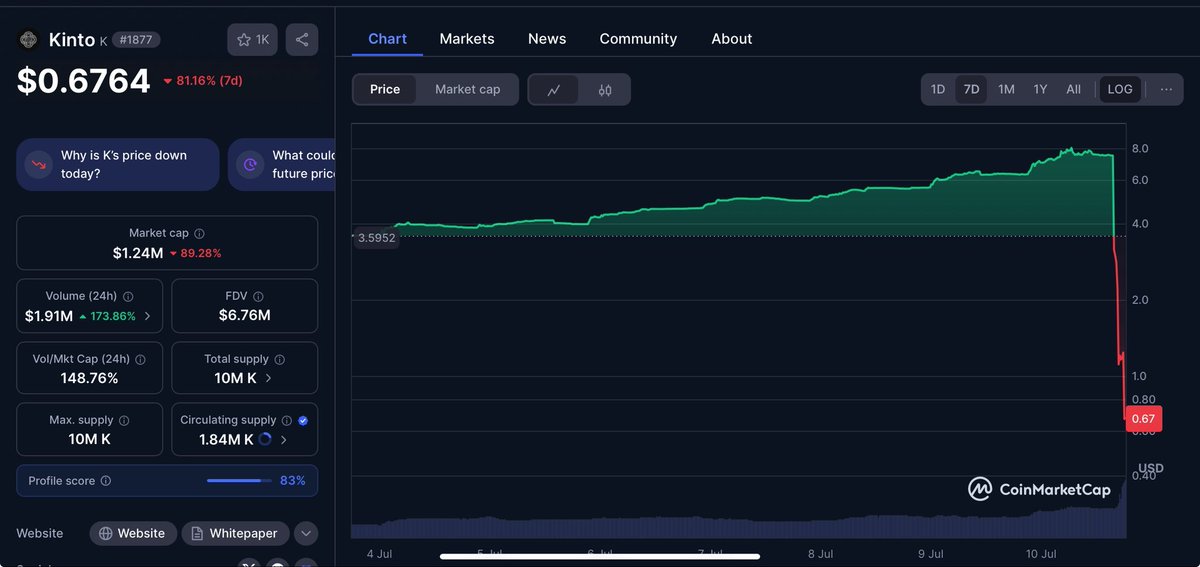Screen dimensions: 1200x567
Task: Click the verified checkmark on Circulating supply
Action: 303,421
